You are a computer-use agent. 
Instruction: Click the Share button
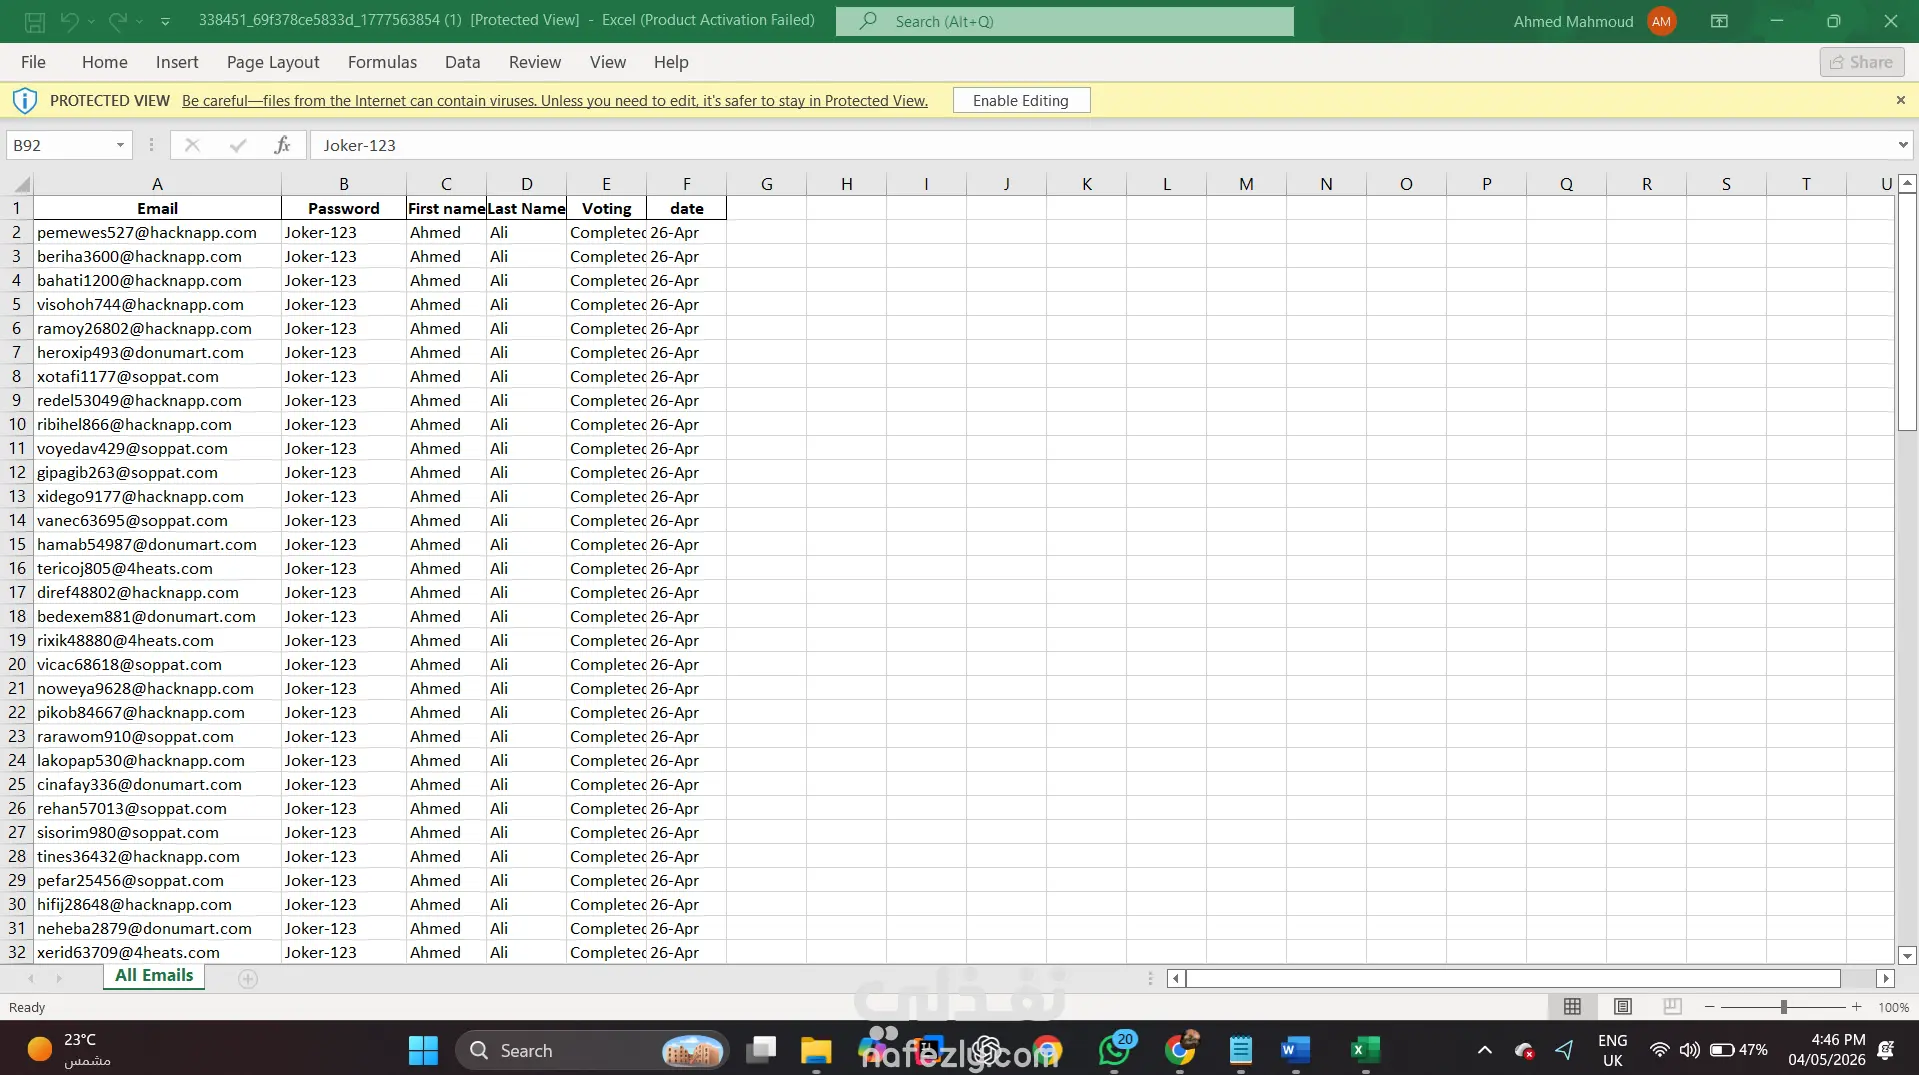tap(1861, 62)
